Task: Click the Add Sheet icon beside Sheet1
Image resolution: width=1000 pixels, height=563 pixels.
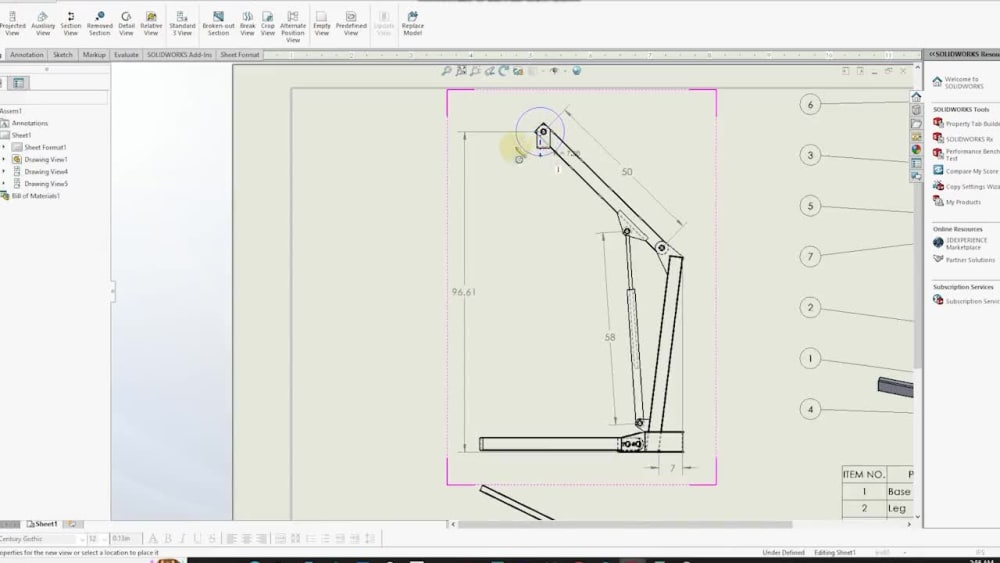Action: [x=72, y=524]
